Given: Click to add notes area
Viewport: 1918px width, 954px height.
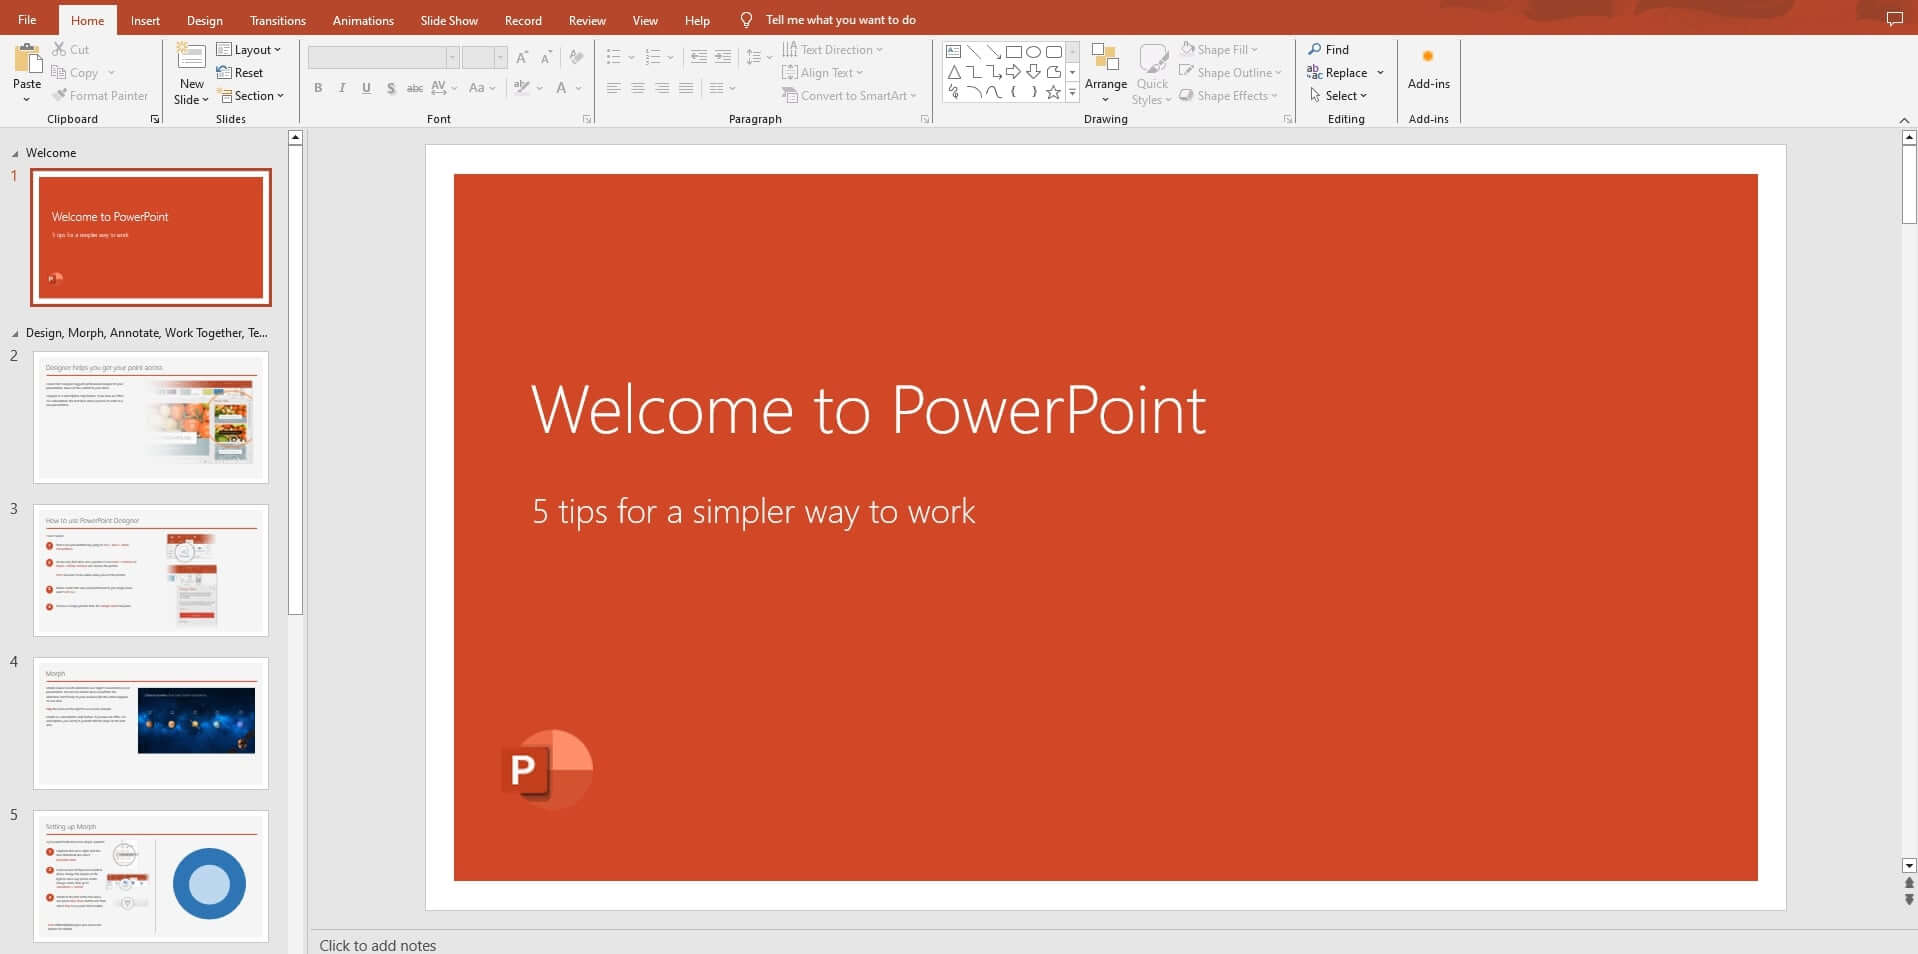Looking at the screenshot, I should tap(378, 945).
